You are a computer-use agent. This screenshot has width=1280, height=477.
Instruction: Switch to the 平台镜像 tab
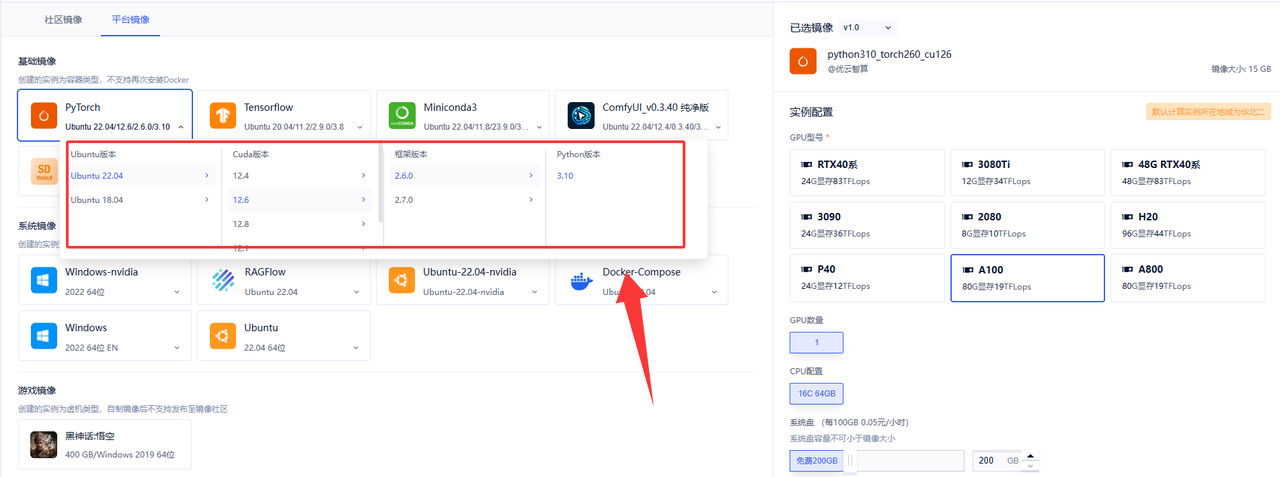pyautogui.click(x=130, y=19)
